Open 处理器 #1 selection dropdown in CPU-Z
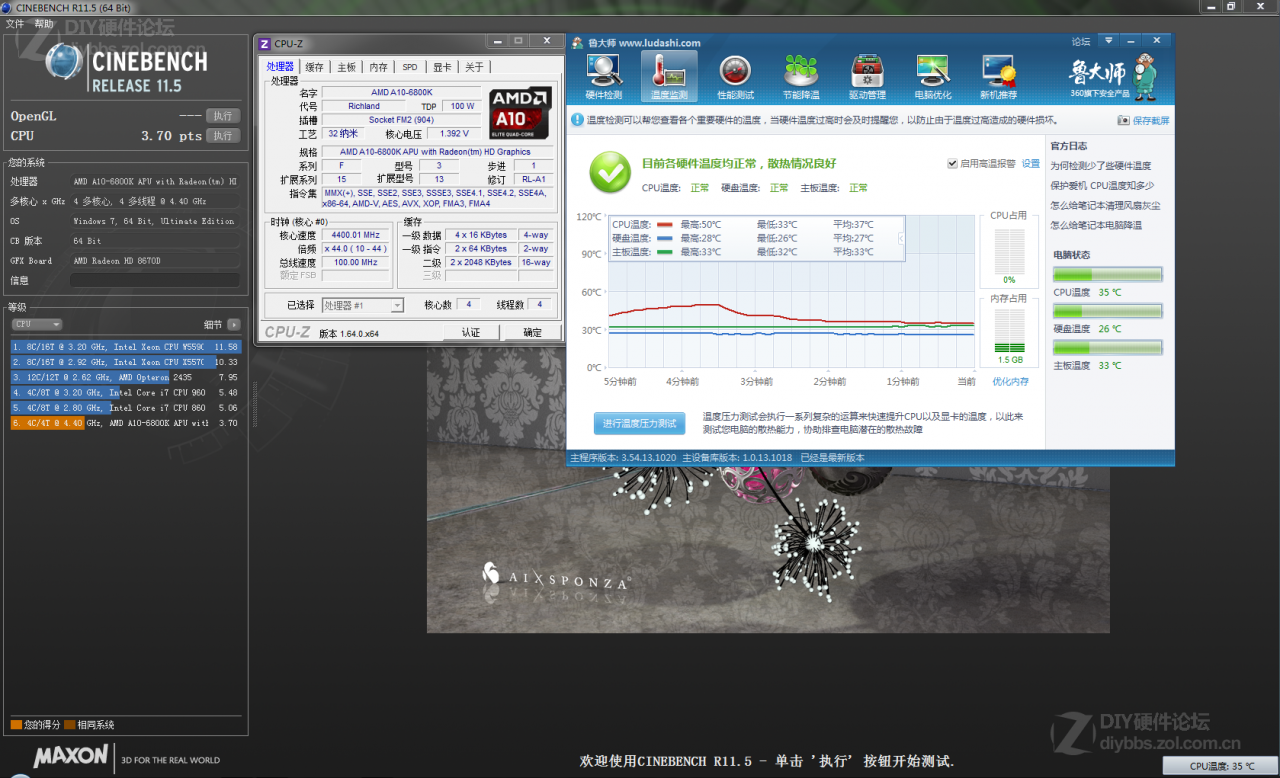 point(362,305)
